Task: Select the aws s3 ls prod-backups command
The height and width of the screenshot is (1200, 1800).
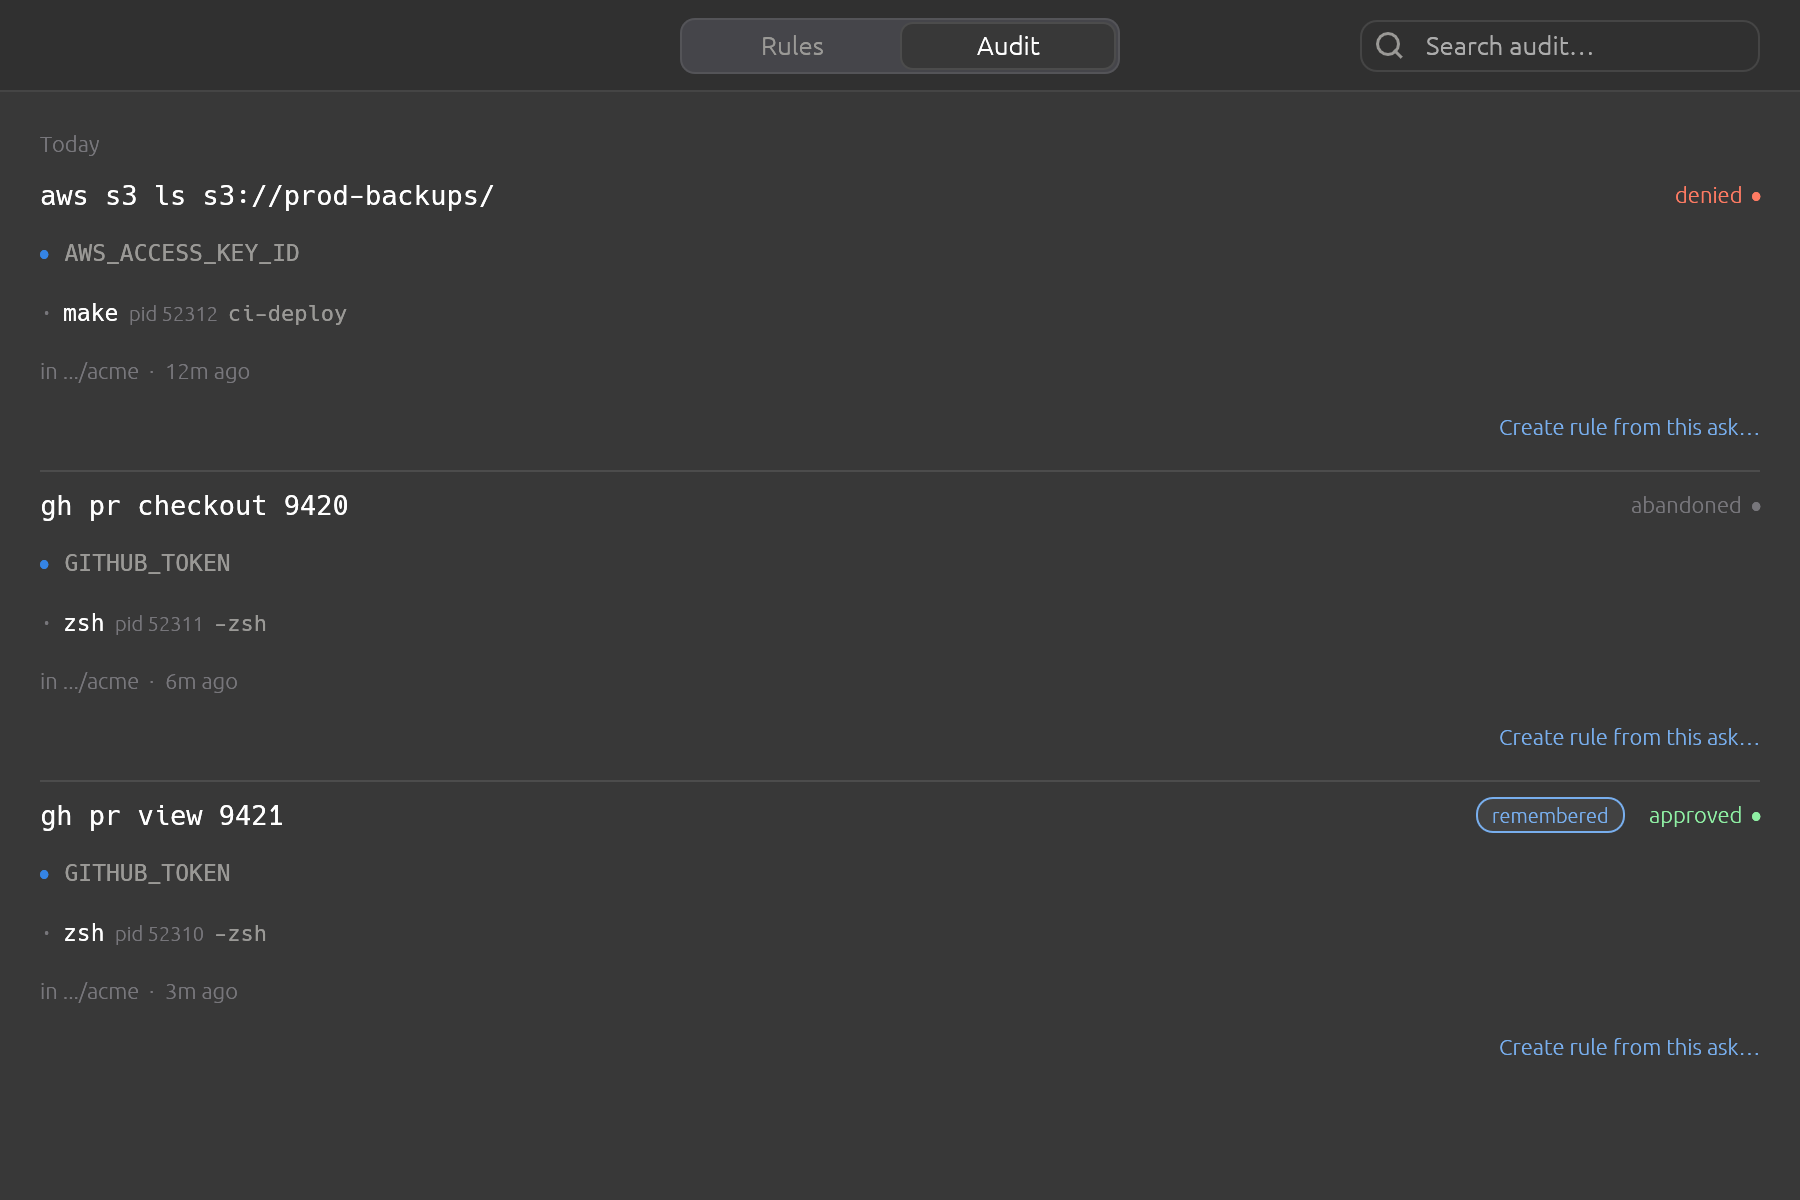Action: 267,196
